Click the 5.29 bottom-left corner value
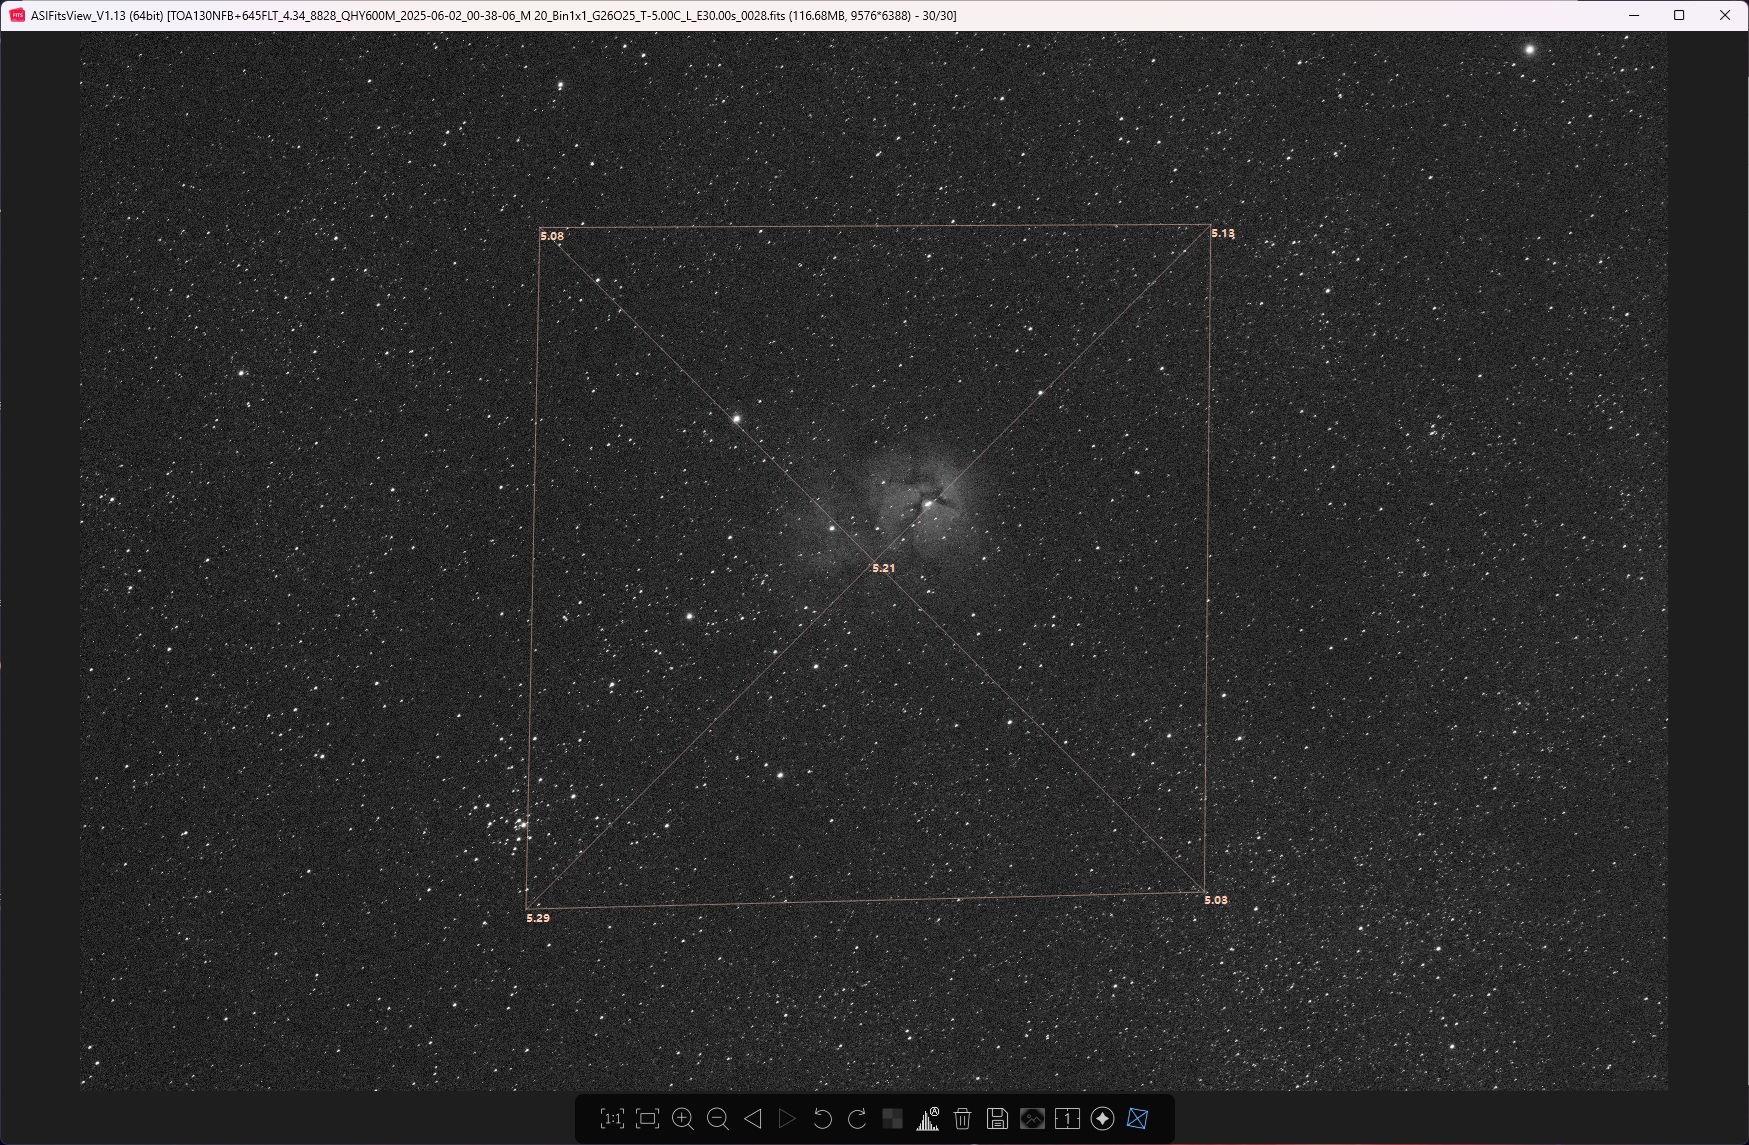1749x1145 pixels. point(538,918)
